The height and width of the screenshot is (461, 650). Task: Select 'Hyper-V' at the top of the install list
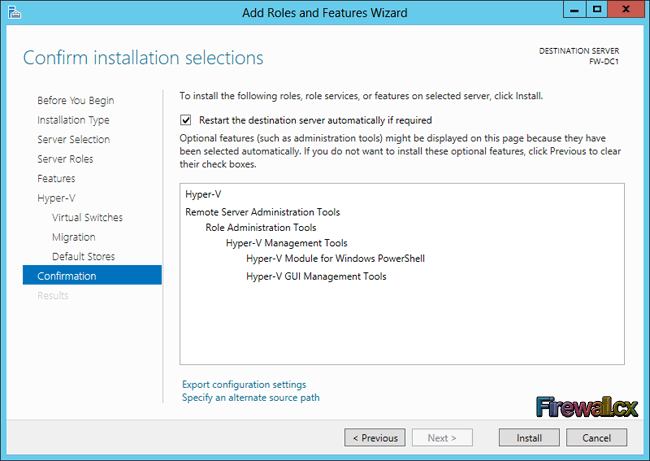coord(203,194)
